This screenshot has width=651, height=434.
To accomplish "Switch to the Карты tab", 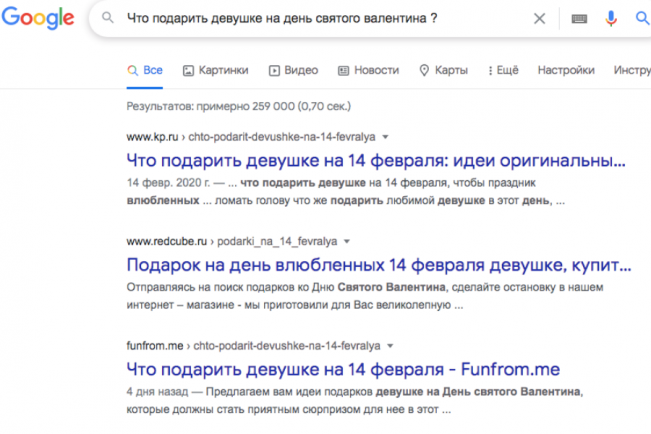I will [x=443, y=70].
